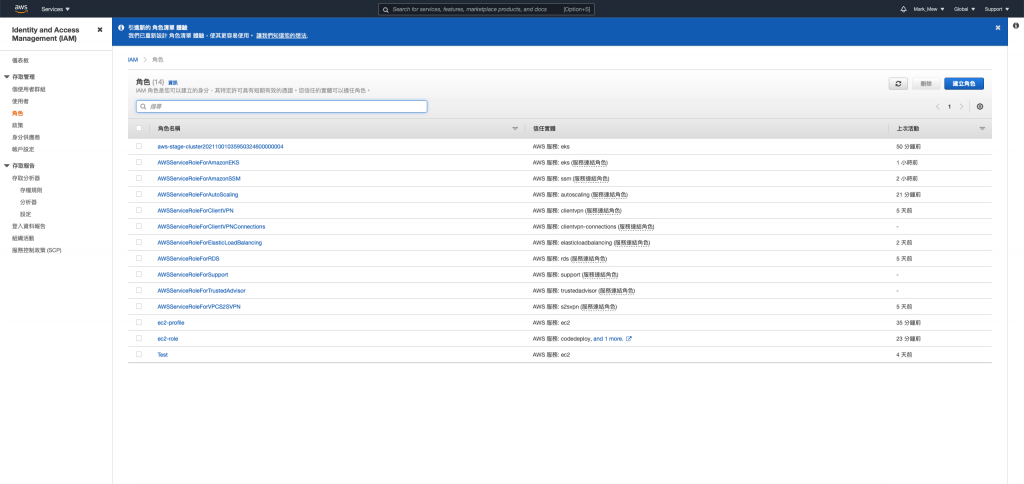Select all roles header checkbox
Viewport: 1024px width, 484px height.
tap(138, 128)
